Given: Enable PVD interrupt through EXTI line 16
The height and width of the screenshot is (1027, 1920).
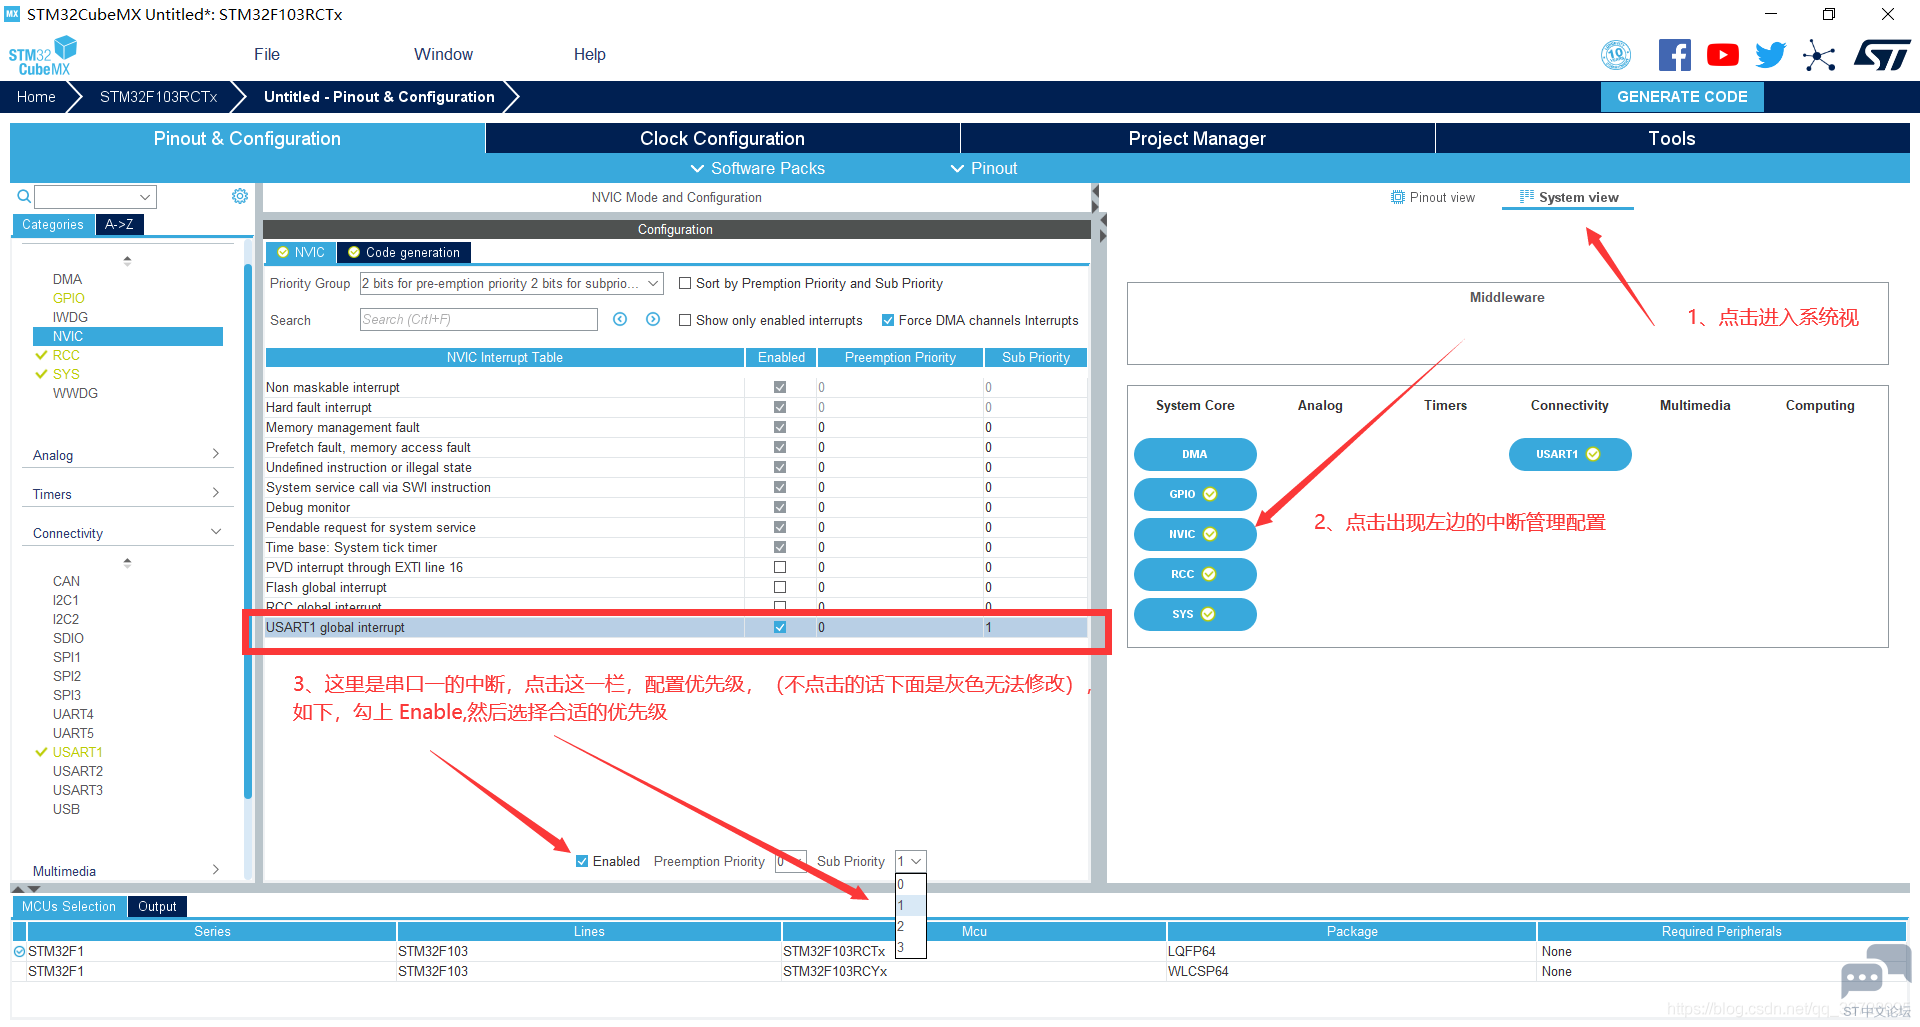Looking at the screenshot, I should pos(780,567).
